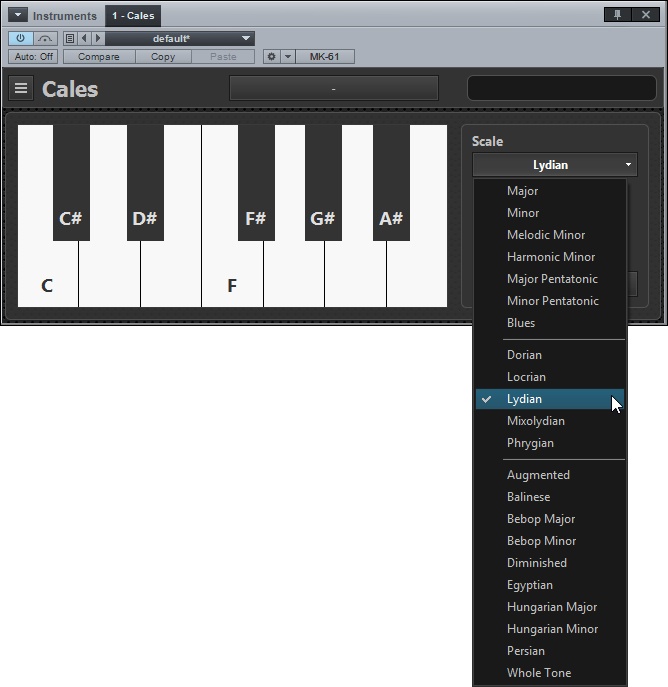This screenshot has height=687, width=668.
Task: Select the Blues scale
Action: [x=550, y=323]
